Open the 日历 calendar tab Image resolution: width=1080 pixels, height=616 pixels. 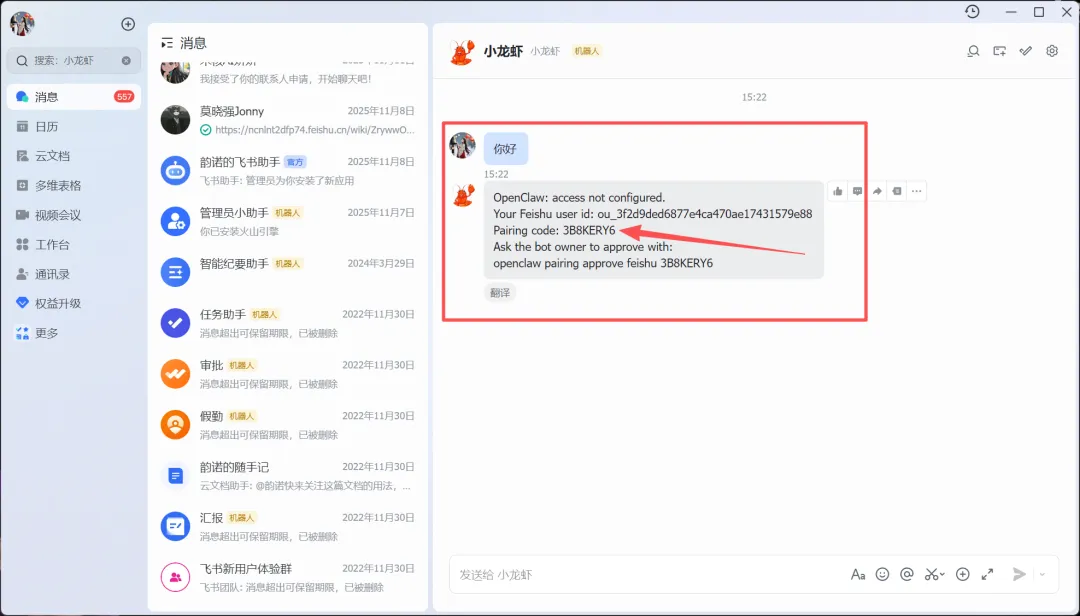click(x=74, y=126)
